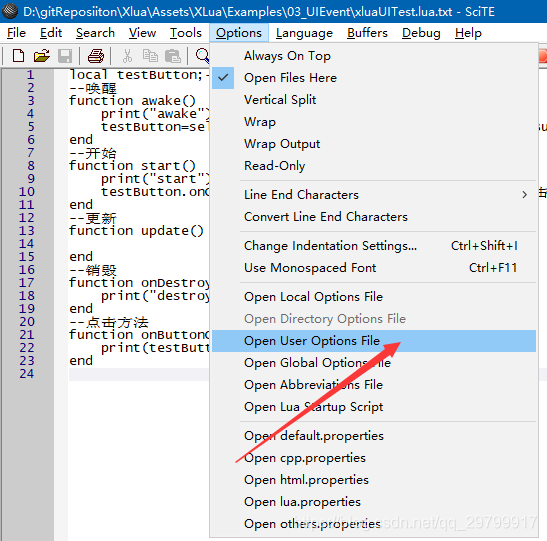
Task: Click the Save floppy disk icon
Action: (65, 56)
